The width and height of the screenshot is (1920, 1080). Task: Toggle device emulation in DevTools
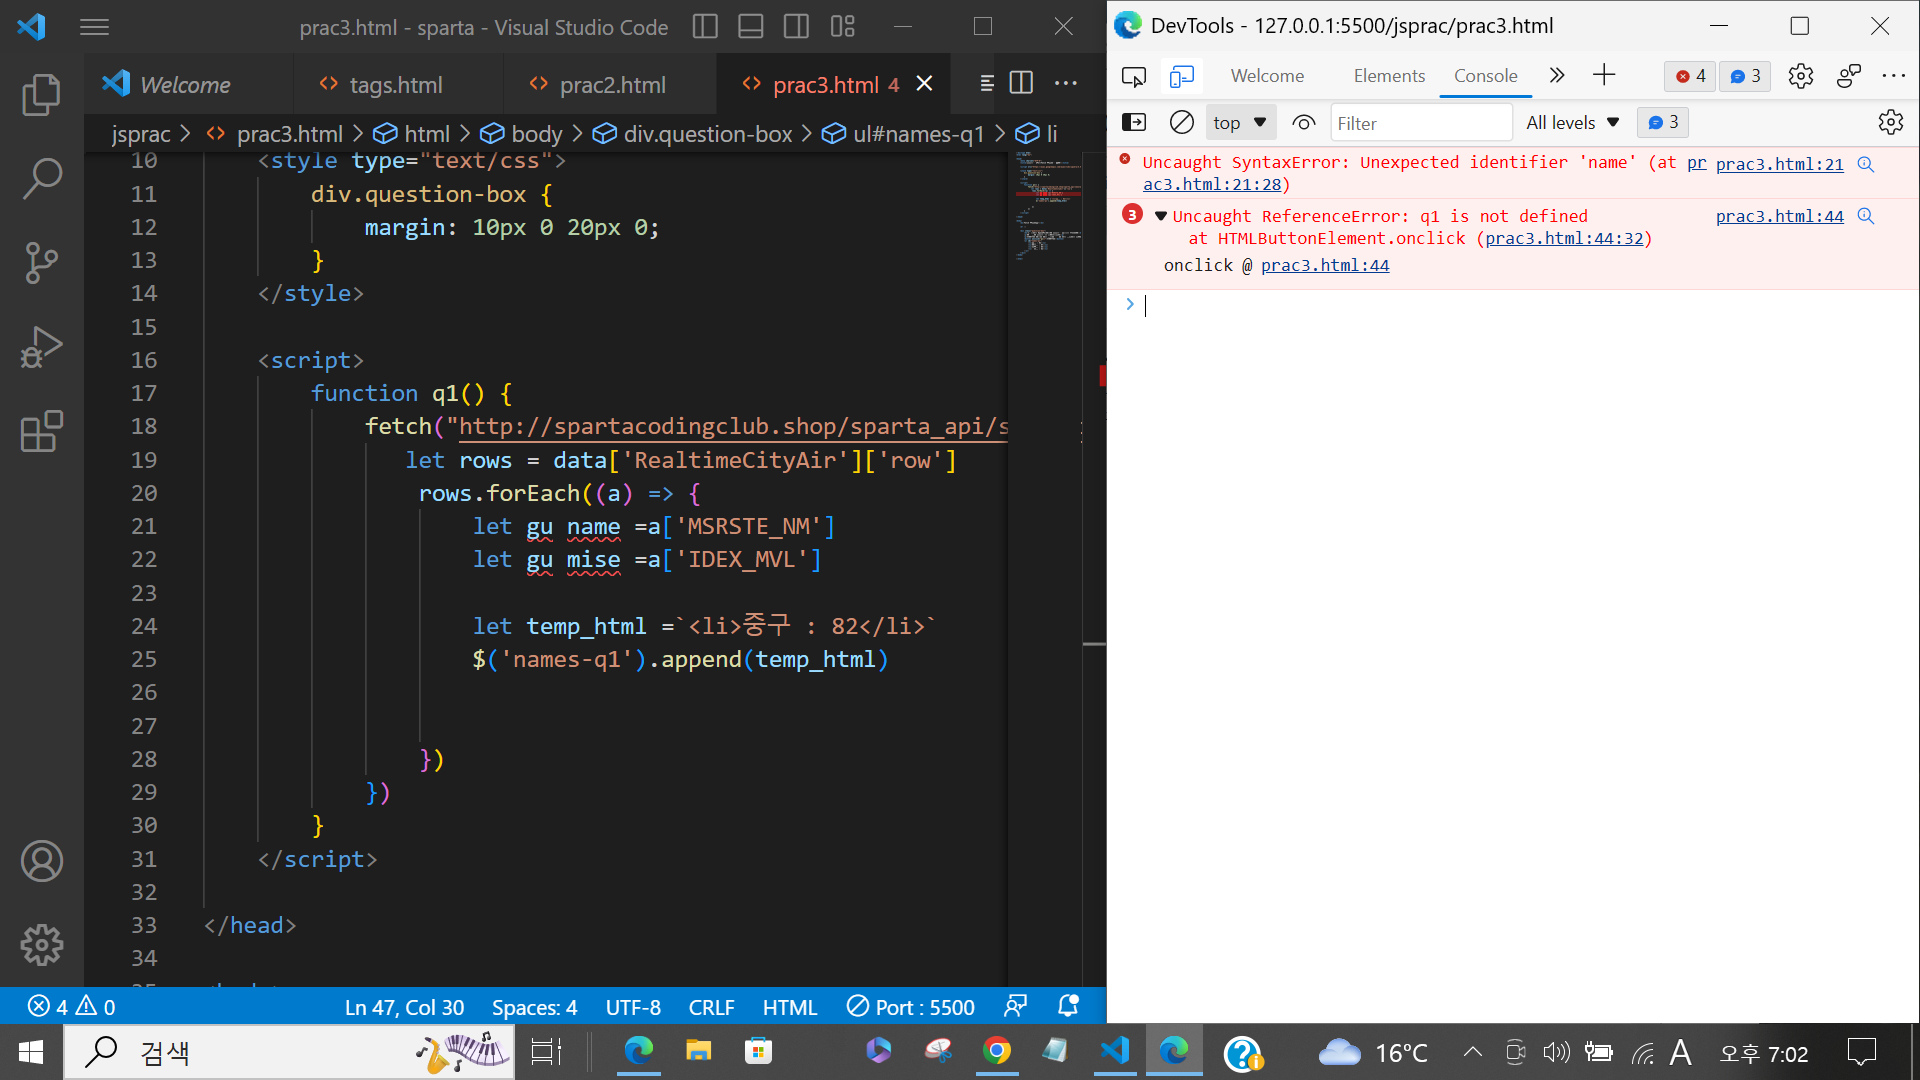tap(1182, 76)
